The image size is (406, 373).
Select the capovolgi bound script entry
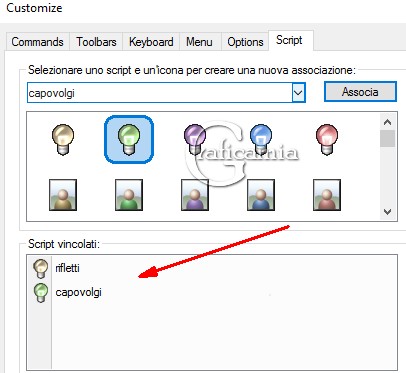[x=78, y=292]
